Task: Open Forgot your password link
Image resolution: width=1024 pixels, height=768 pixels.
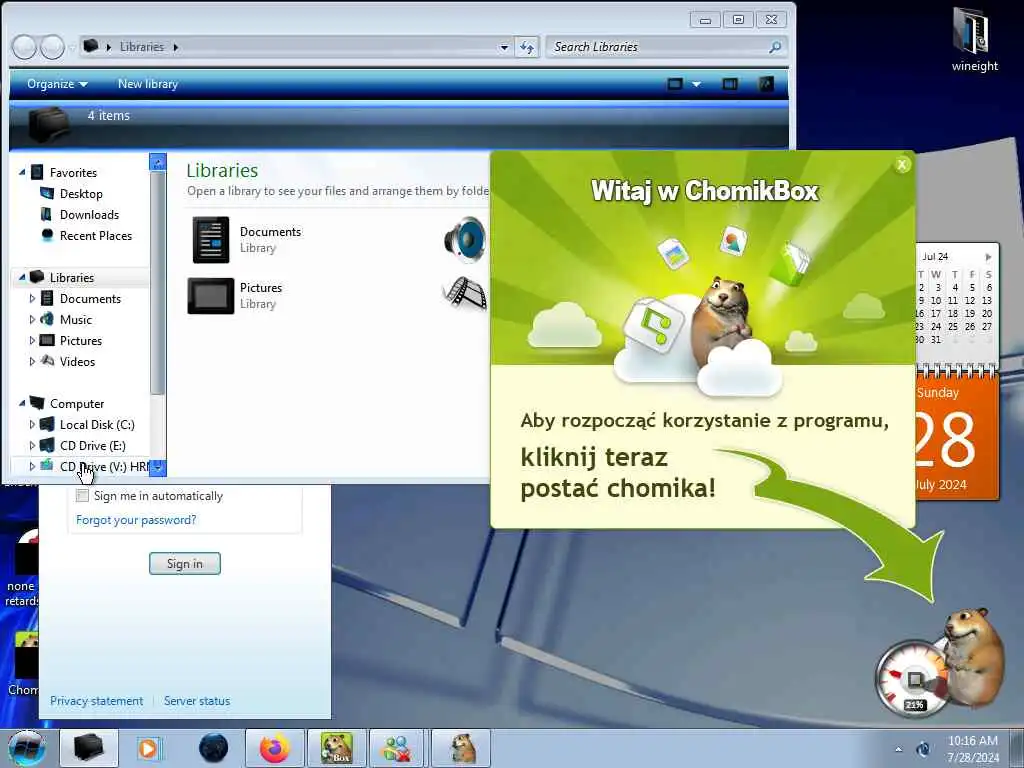Action: pos(136,520)
